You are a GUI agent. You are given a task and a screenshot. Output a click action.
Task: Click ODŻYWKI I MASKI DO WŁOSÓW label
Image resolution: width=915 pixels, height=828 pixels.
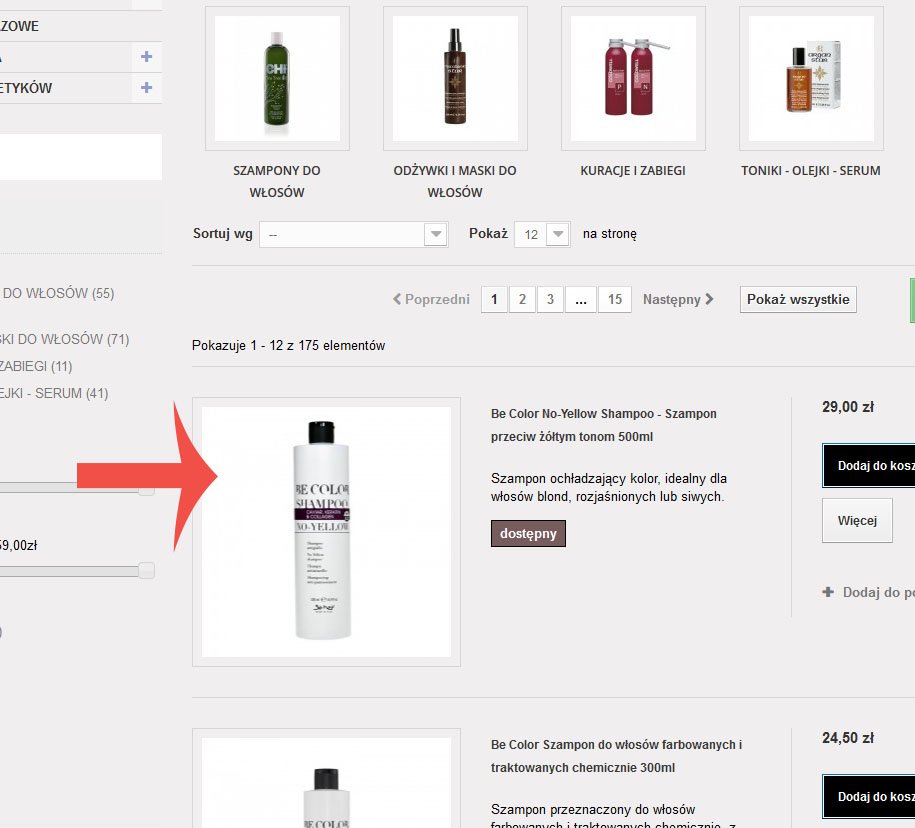pos(455,181)
